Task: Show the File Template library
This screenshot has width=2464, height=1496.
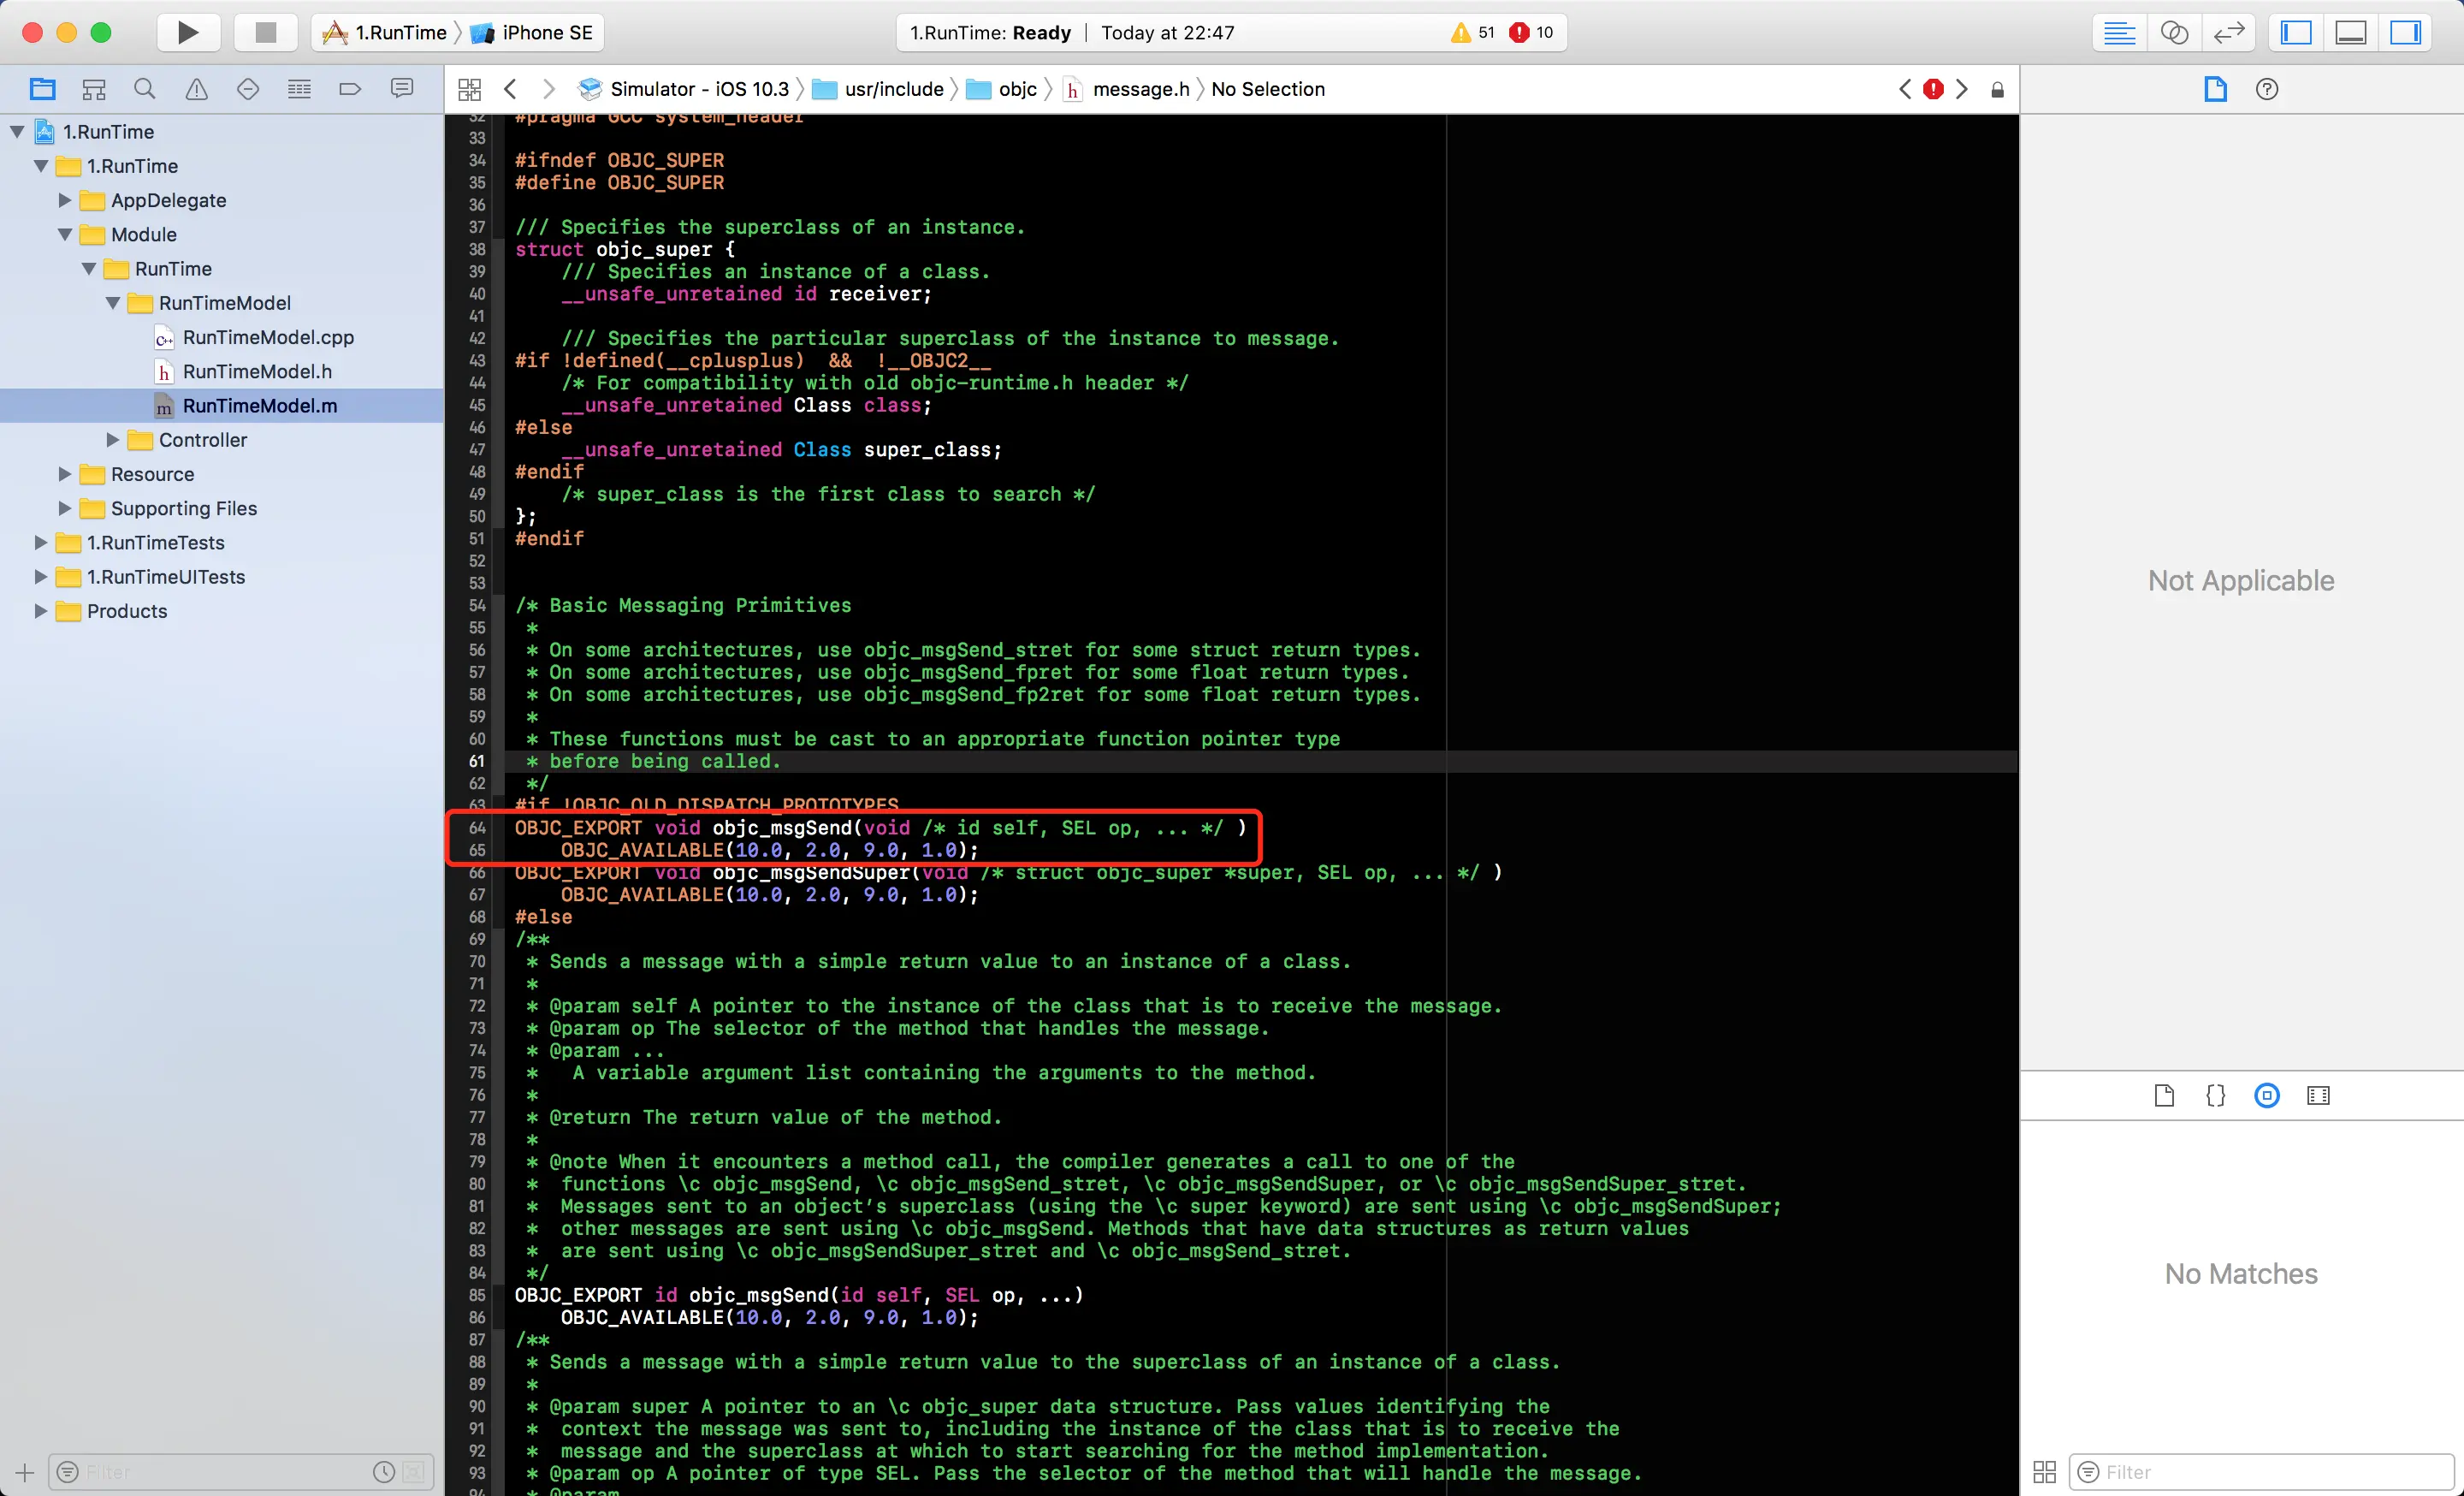Action: click(2164, 1095)
